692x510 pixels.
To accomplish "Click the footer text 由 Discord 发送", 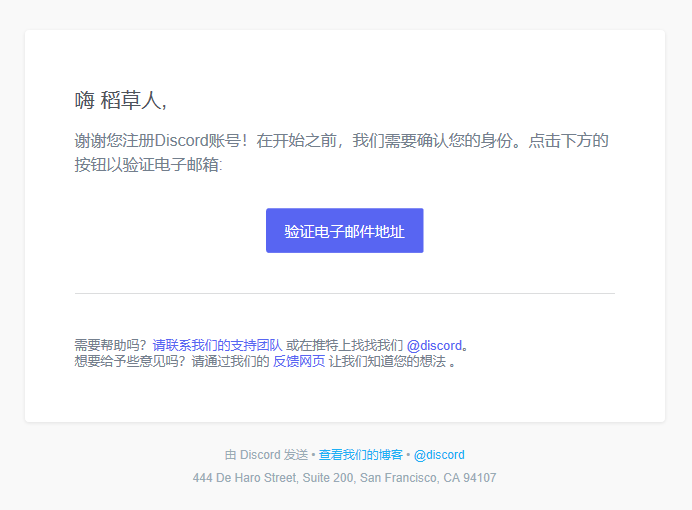I will click(266, 454).
